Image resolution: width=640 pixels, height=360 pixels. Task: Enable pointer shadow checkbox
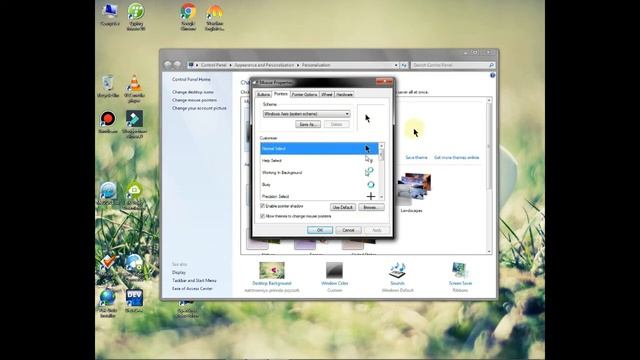click(262, 206)
